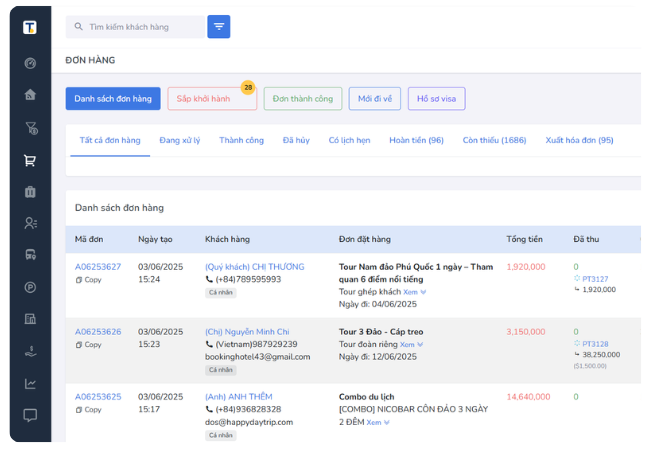650x450 pixels.
Task: Click total amount 14,640,000
Action: [528, 397]
